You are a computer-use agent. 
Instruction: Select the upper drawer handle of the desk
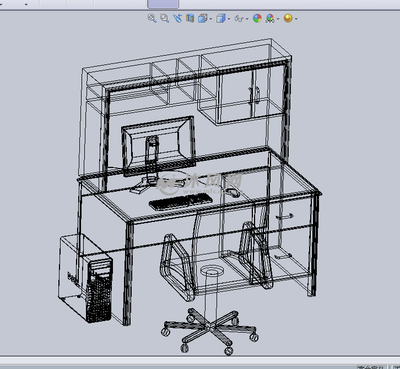pos(284,217)
